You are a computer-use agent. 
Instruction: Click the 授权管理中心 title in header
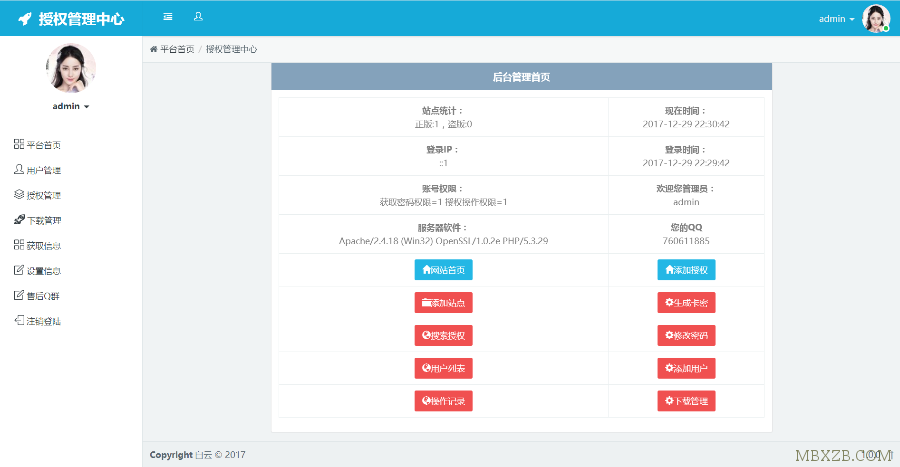coord(82,19)
